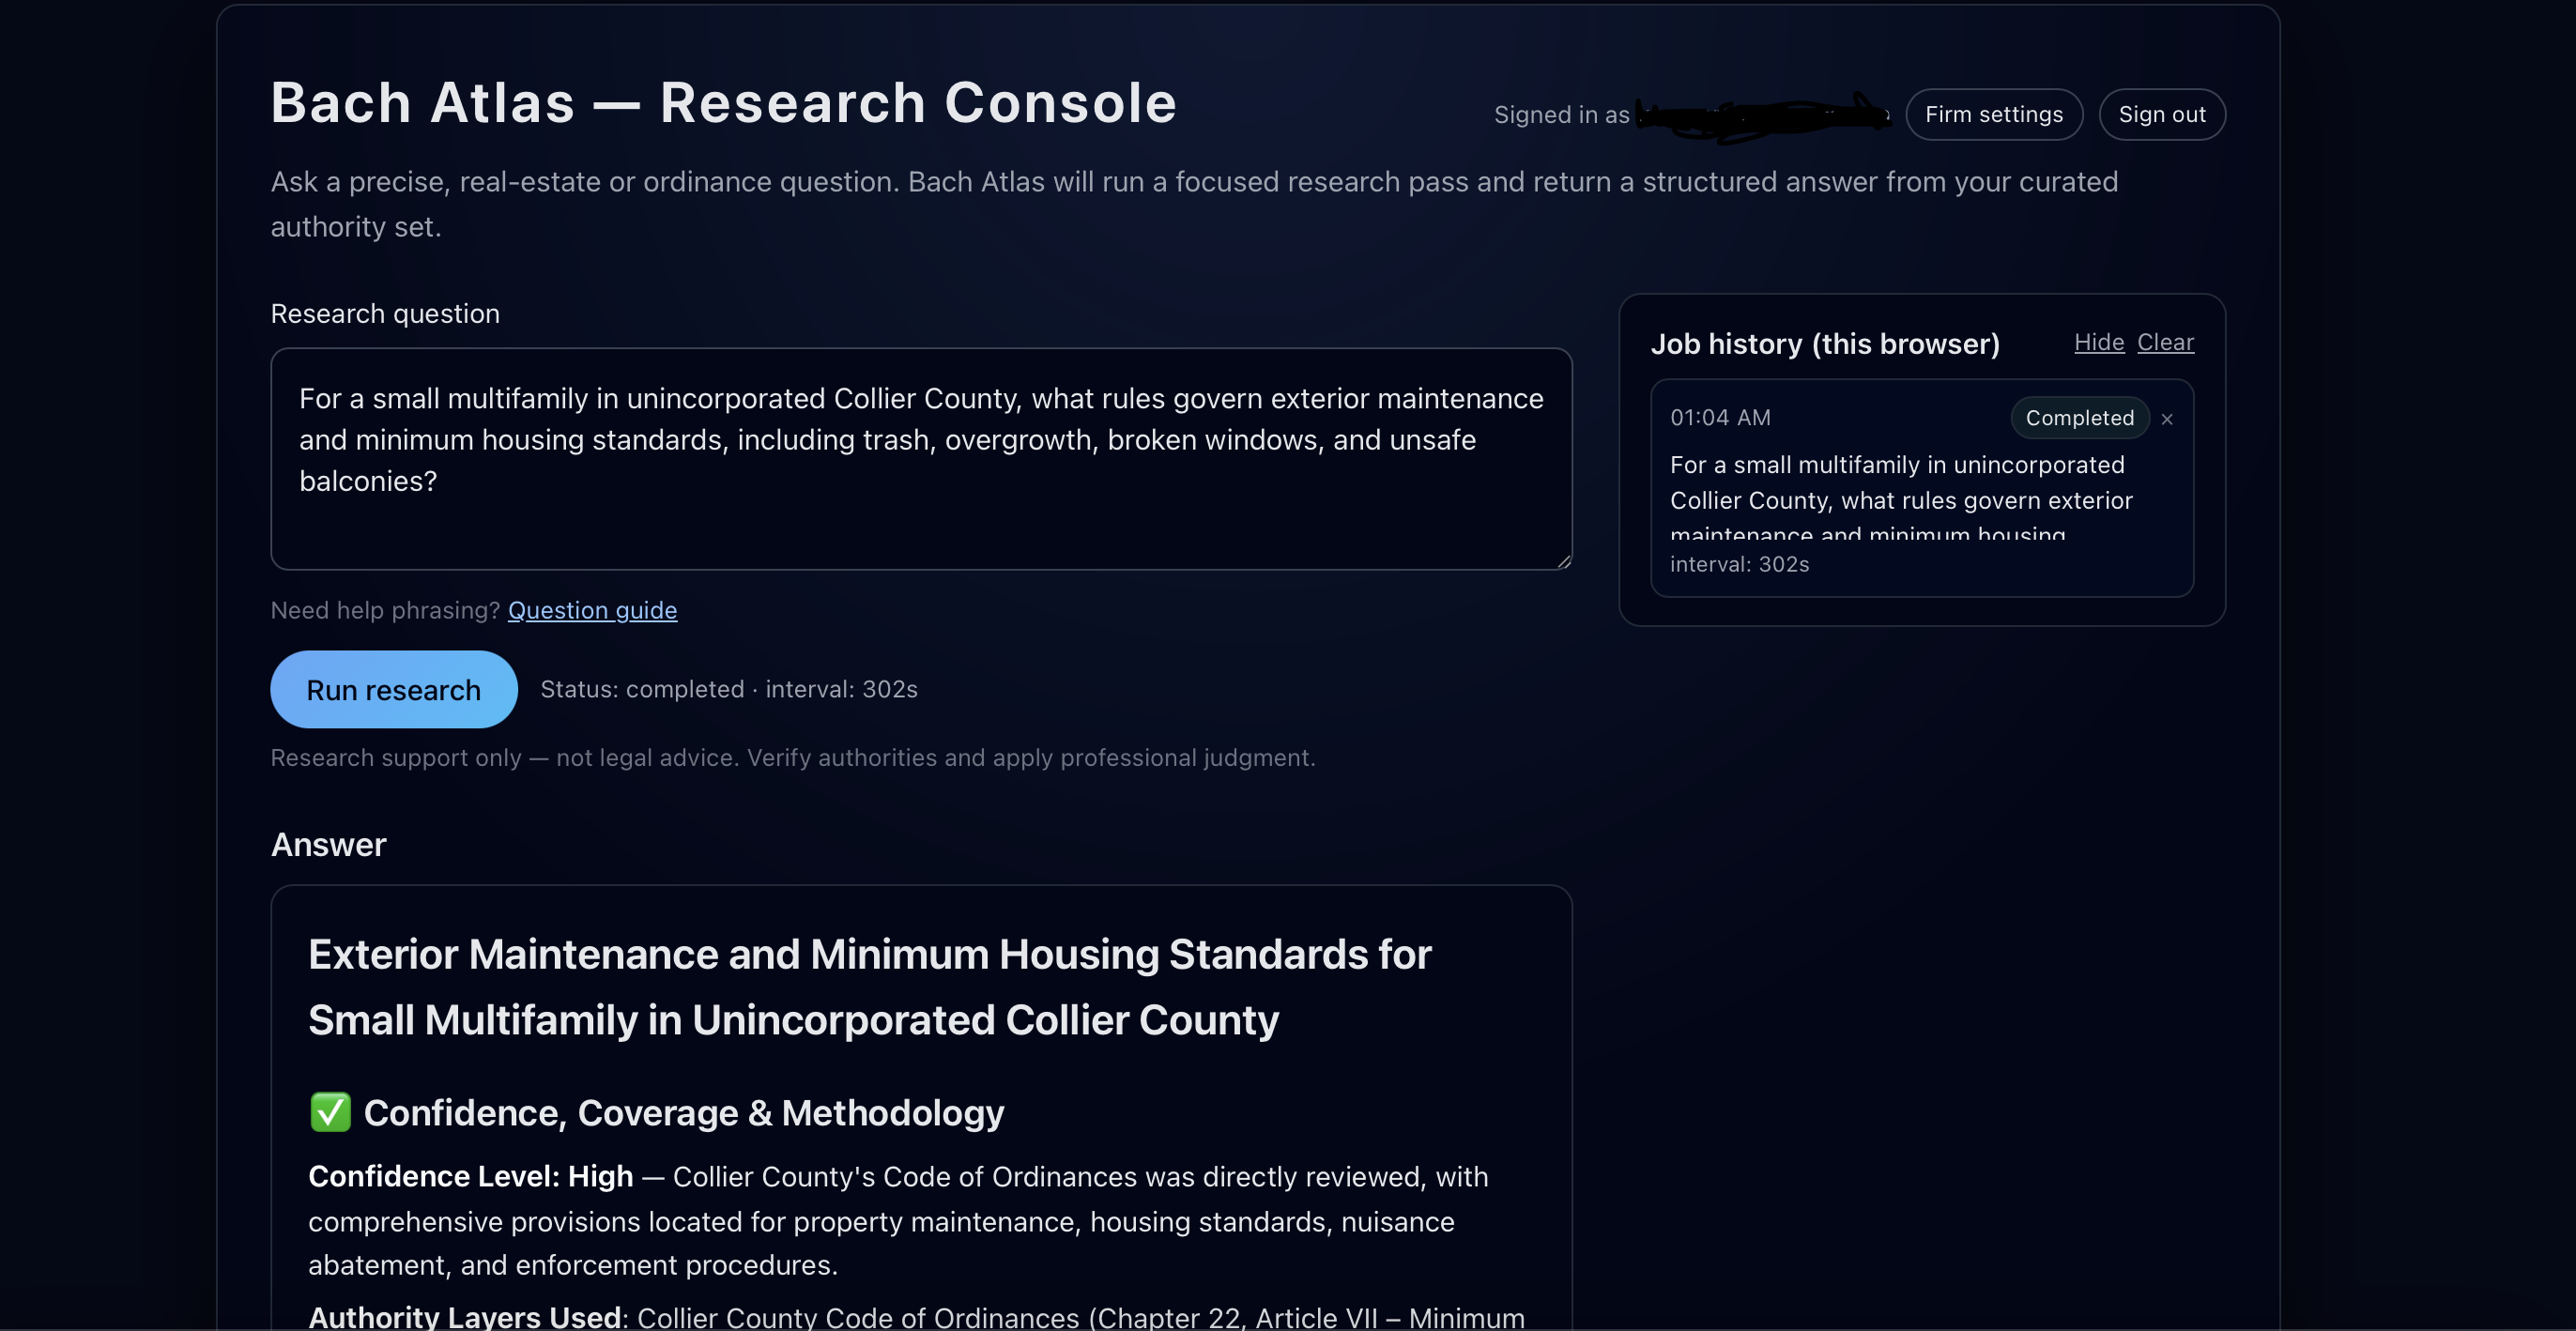Open Firm settings
The image size is (2576, 1331).
coord(1993,114)
